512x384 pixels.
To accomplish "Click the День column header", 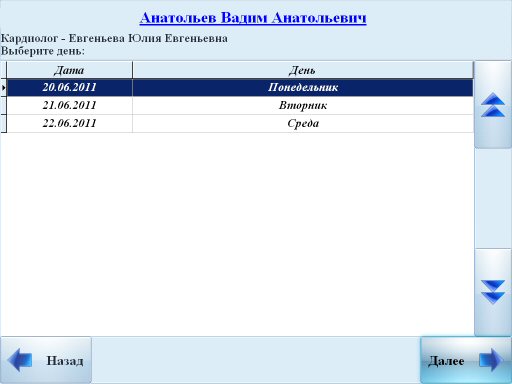I will [x=303, y=70].
